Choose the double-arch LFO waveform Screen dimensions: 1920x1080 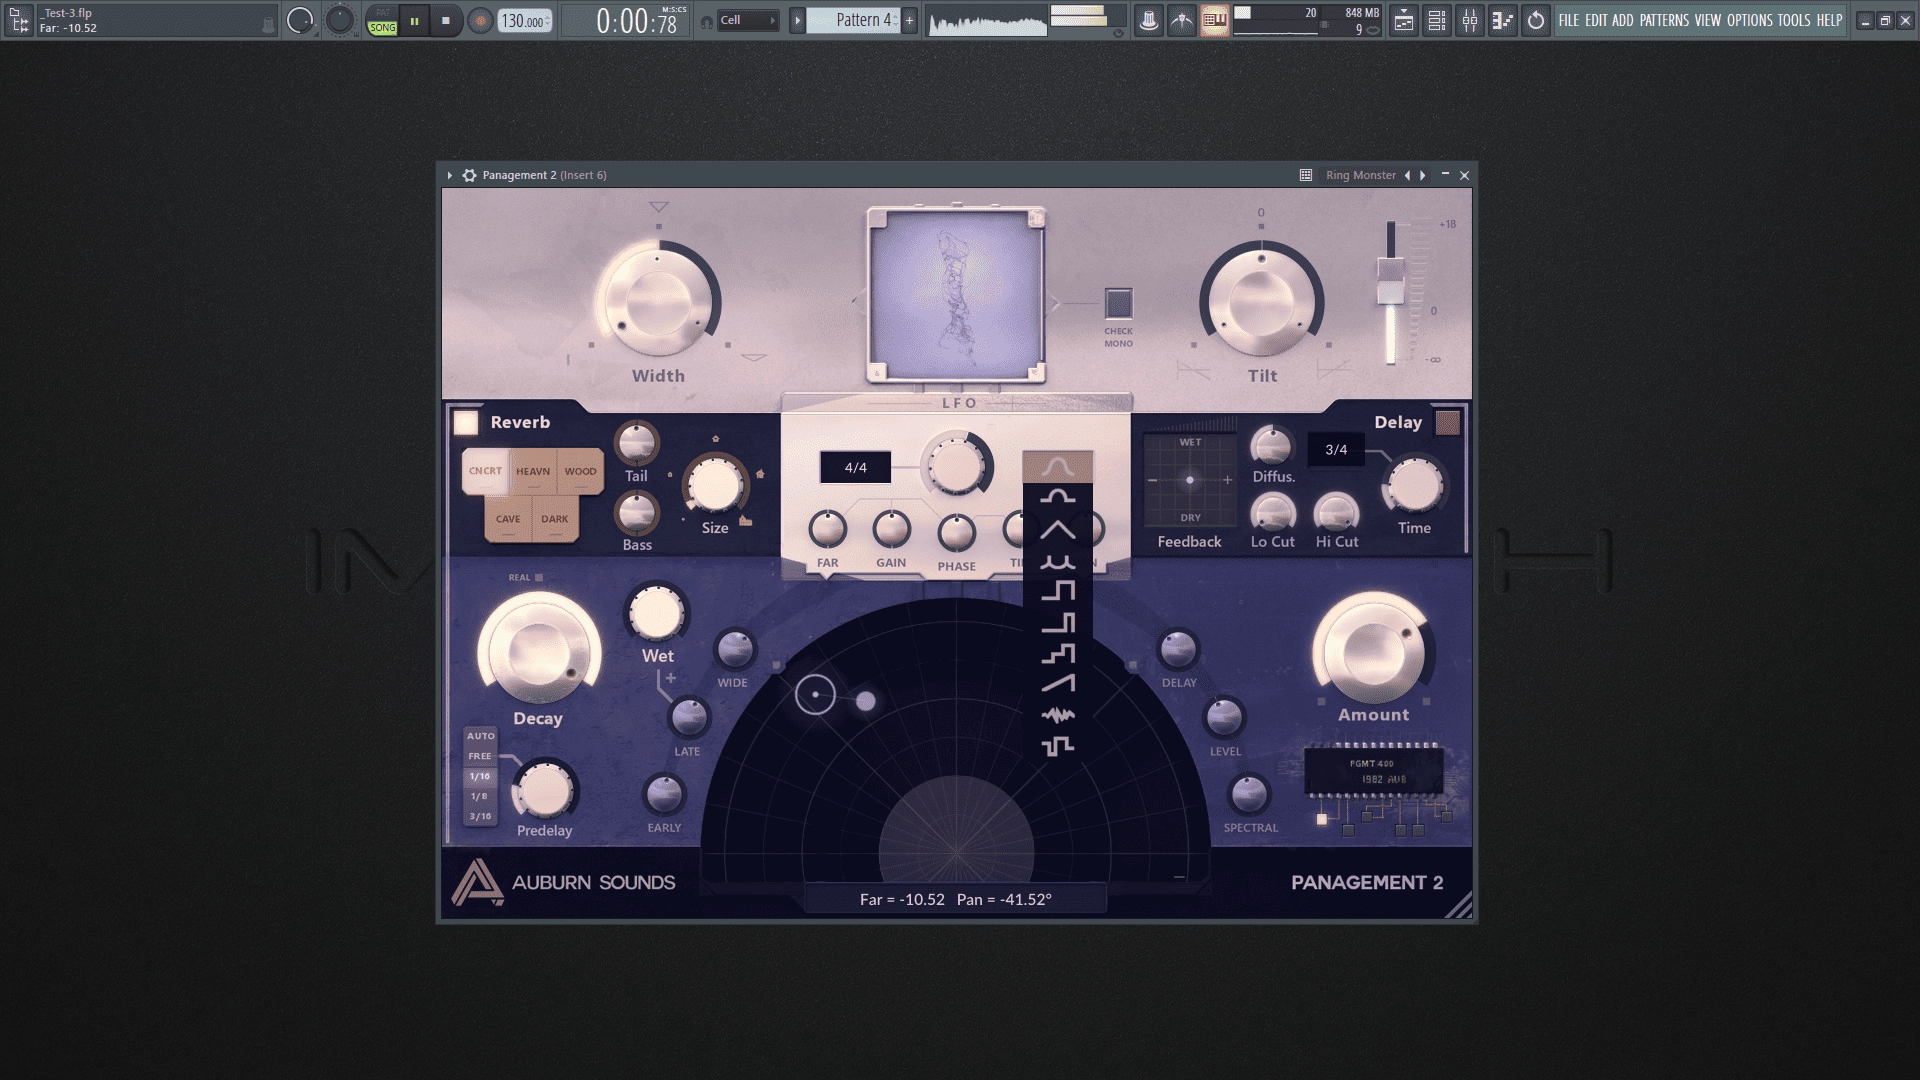pos(1058,562)
